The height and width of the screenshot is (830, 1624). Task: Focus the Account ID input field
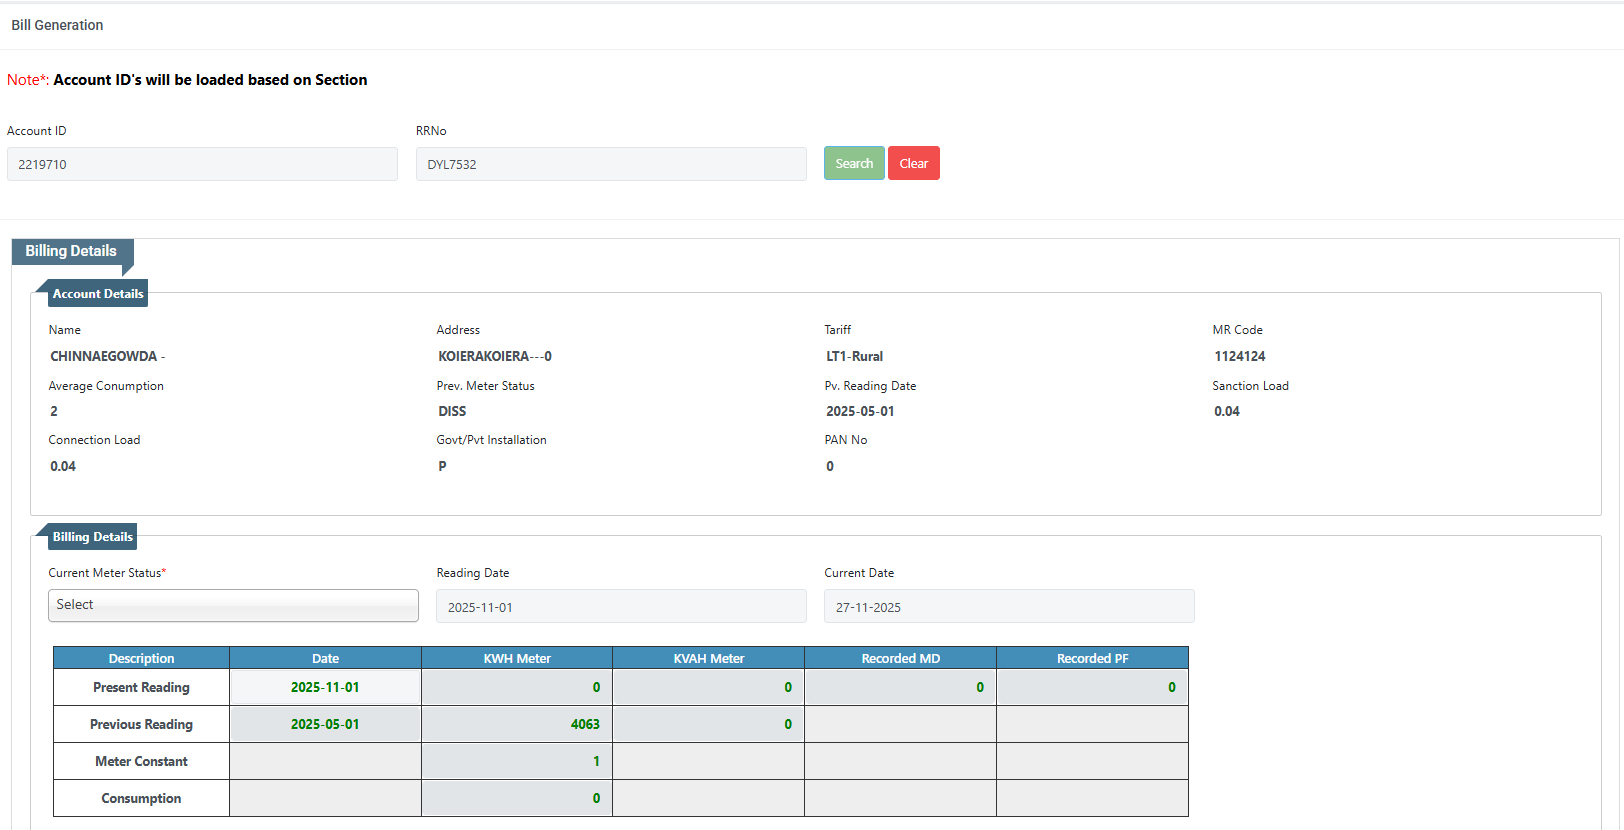202,164
